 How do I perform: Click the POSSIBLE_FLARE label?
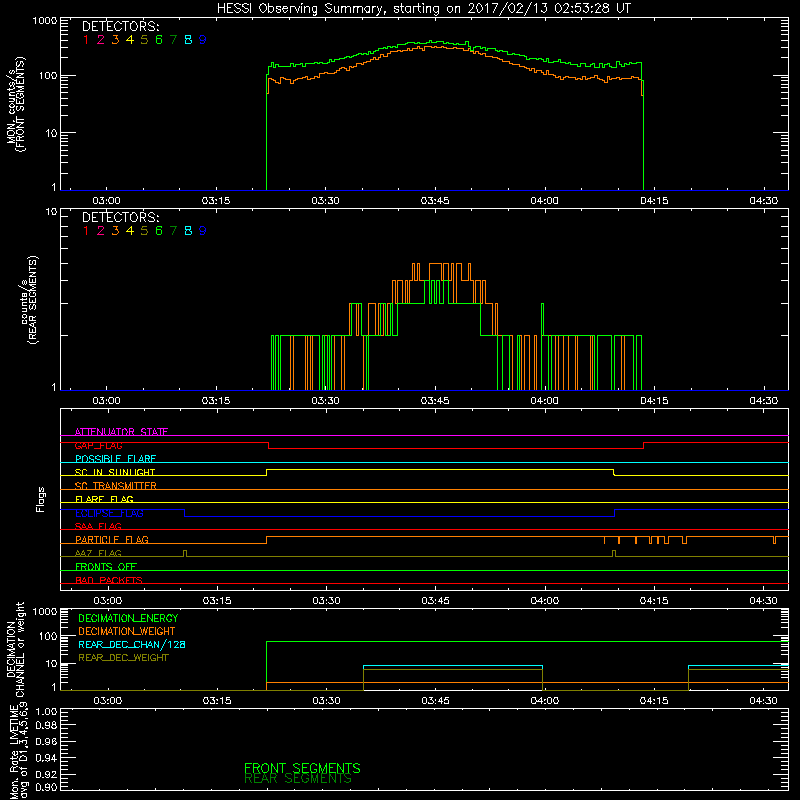click(115, 459)
